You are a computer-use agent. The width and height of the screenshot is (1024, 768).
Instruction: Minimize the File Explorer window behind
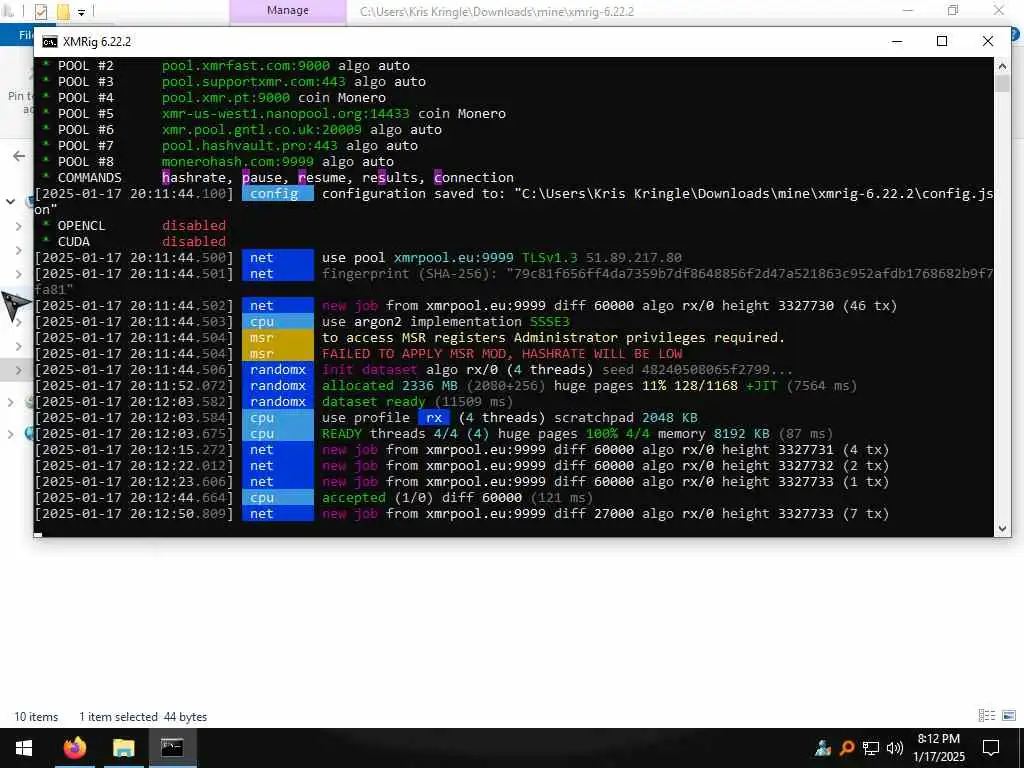(908, 10)
